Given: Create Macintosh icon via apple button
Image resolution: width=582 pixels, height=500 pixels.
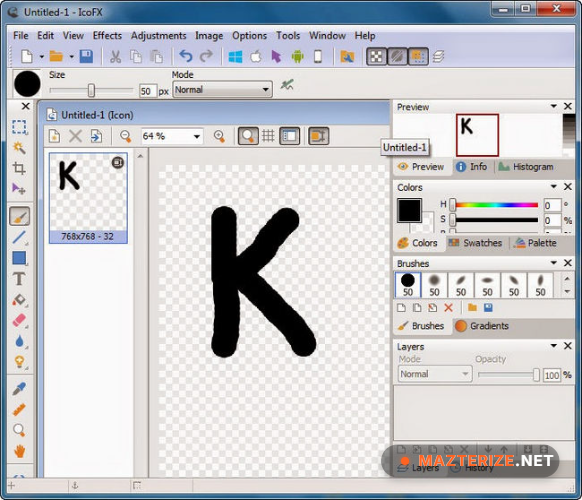Looking at the screenshot, I should pyautogui.click(x=256, y=56).
